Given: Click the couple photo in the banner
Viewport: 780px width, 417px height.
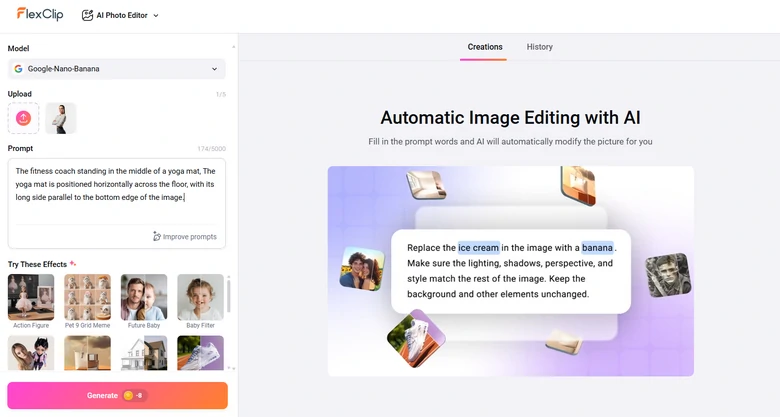Looking at the screenshot, I should click(x=362, y=268).
